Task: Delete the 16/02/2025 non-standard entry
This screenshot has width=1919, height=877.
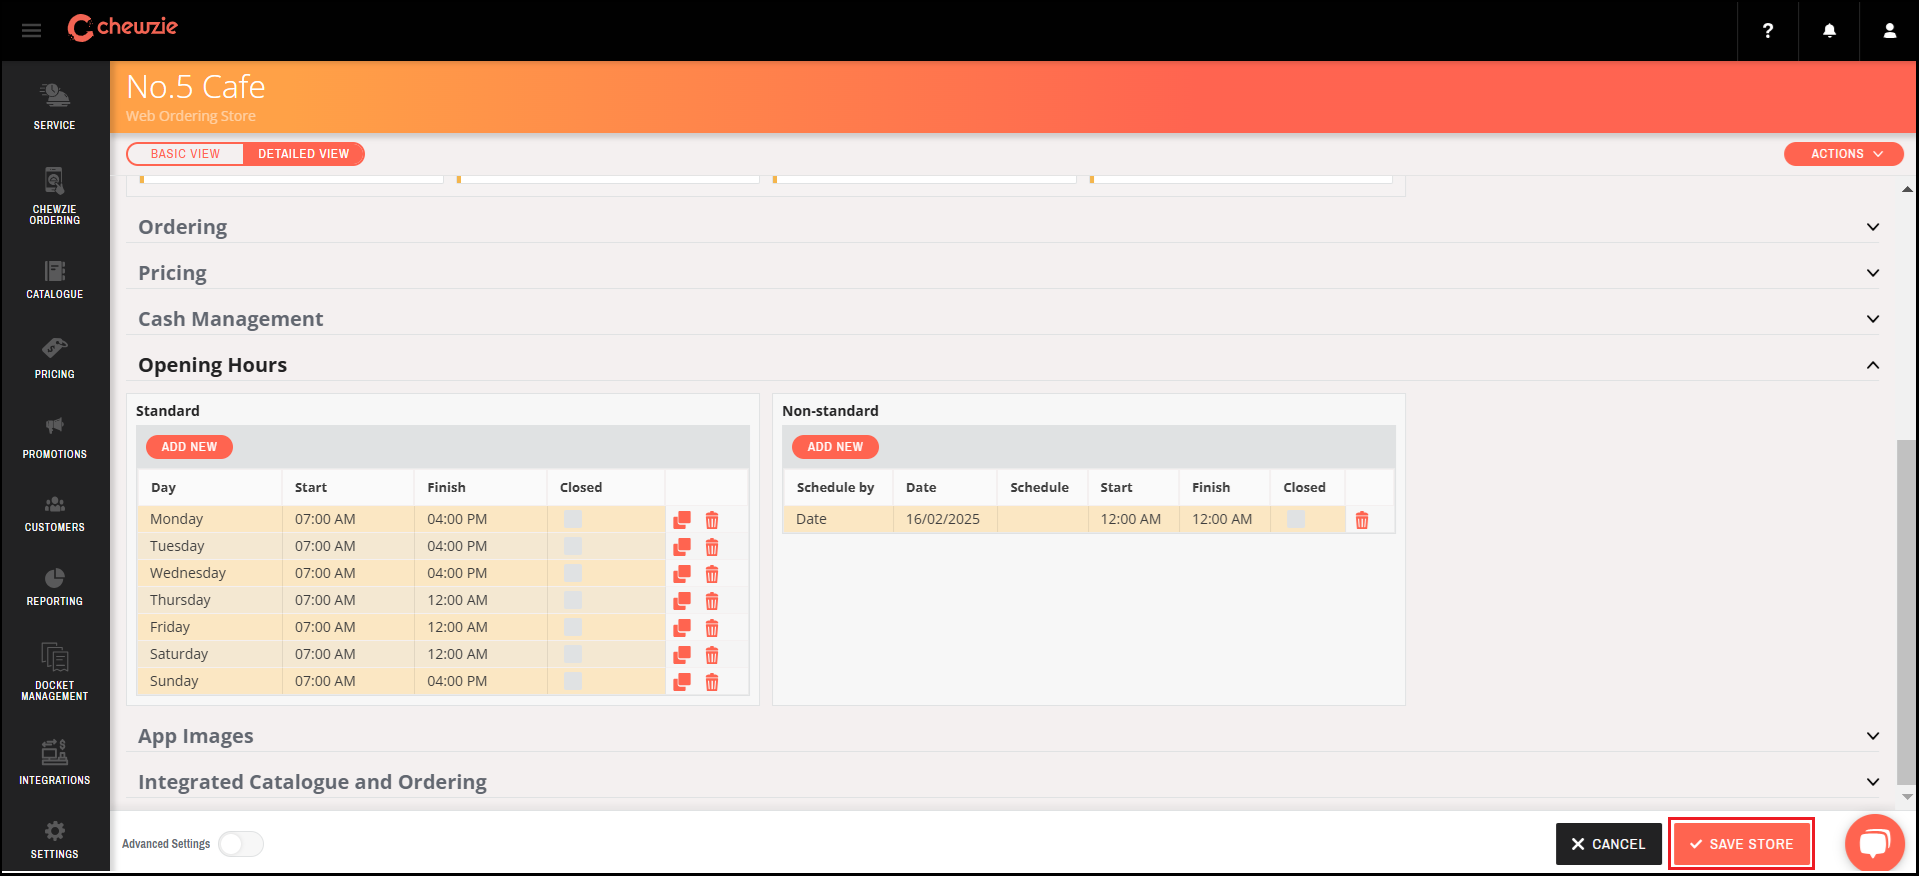Action: point(1362,520)
